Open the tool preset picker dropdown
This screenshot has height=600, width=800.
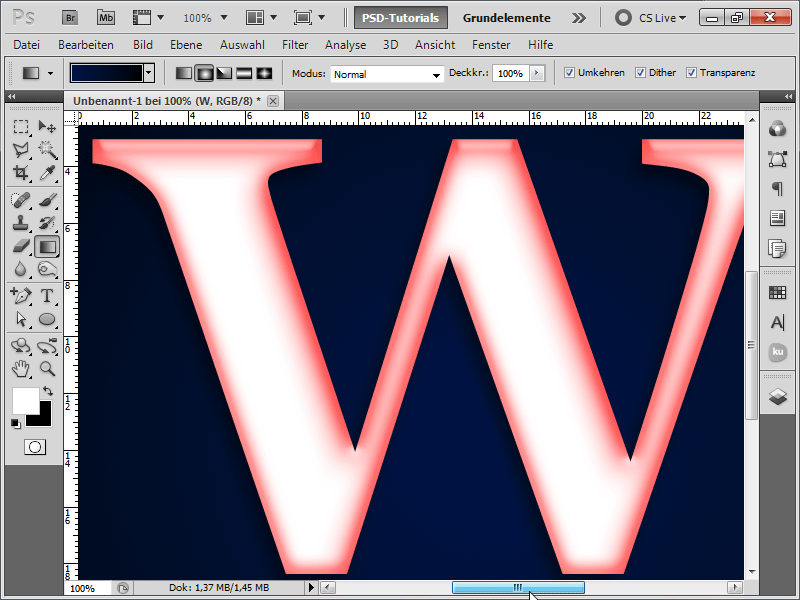point(50,73)
